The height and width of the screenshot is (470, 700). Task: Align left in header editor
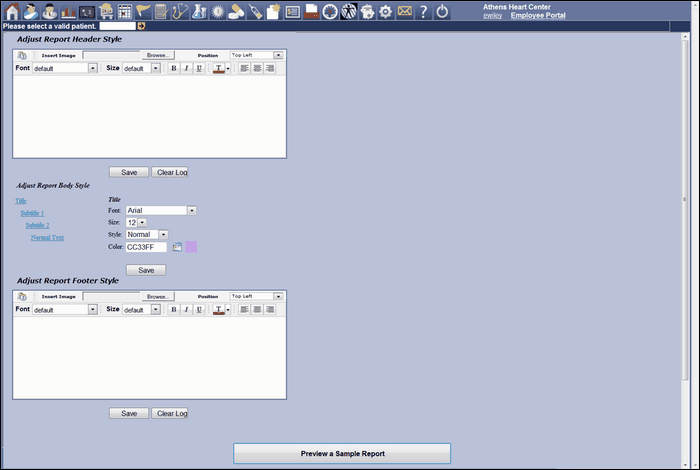pyautogui.click(x=244, y=68)
